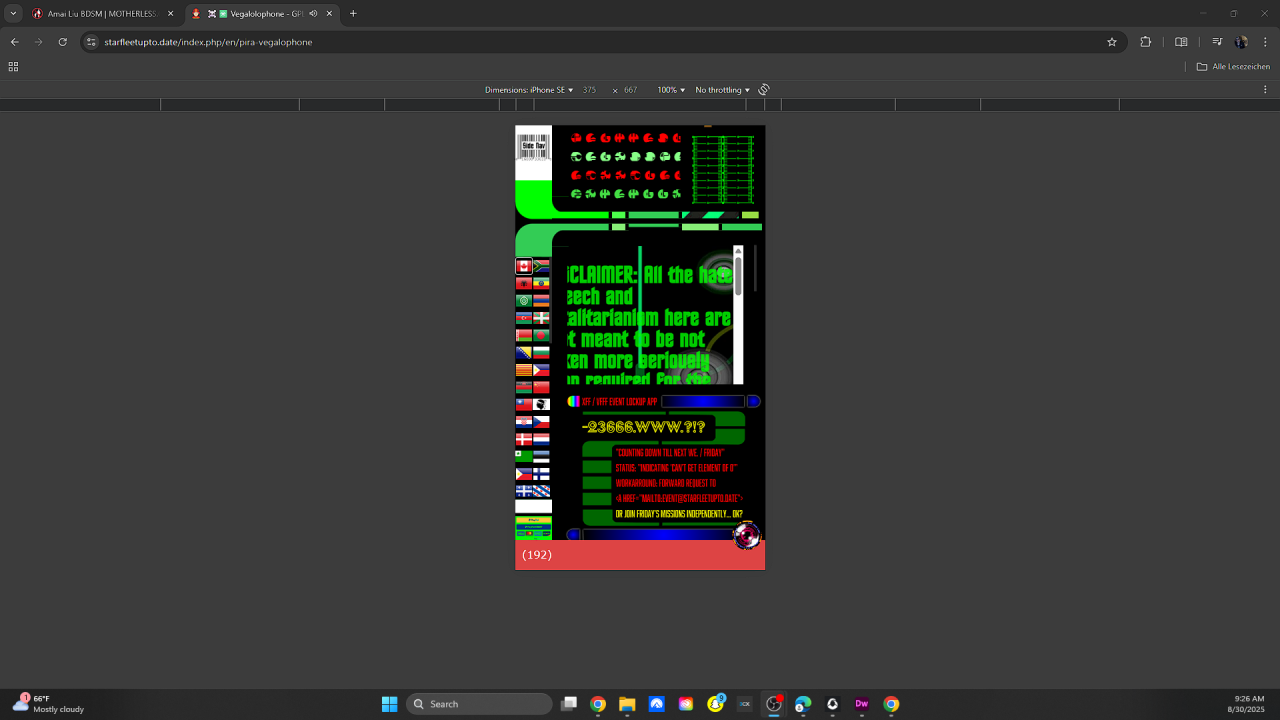
Task: Bookmark this page with the star icon
Action: click(1111, 42)
